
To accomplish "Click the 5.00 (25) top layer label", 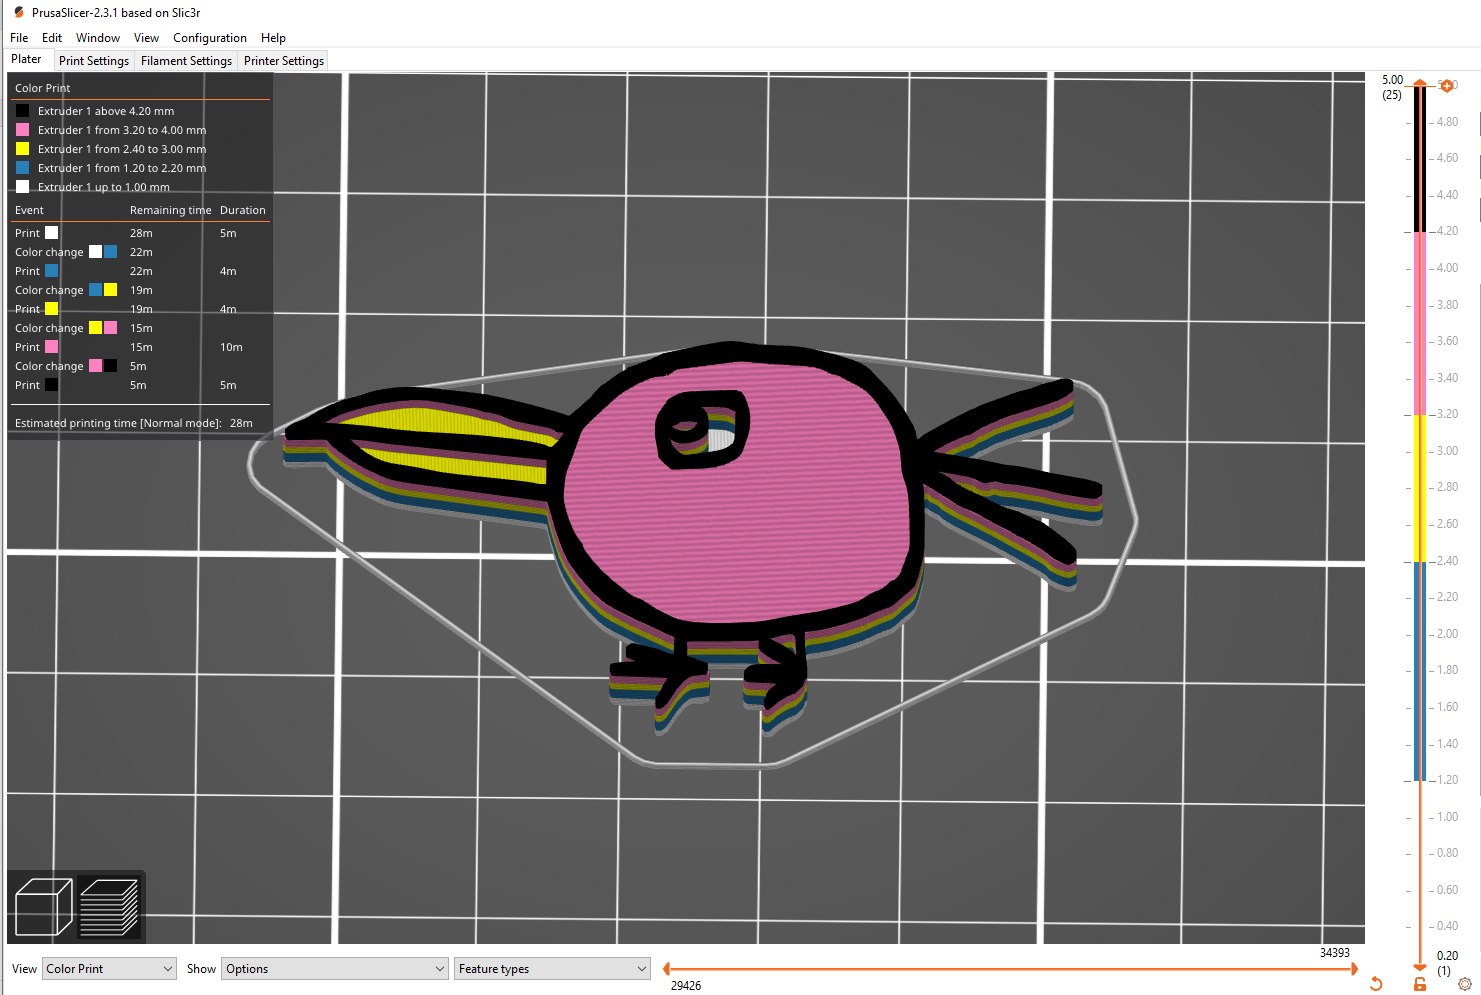I will coord(1392,87).
